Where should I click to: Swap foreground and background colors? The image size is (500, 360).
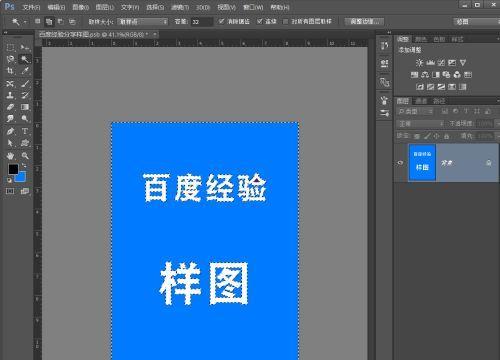24,165
